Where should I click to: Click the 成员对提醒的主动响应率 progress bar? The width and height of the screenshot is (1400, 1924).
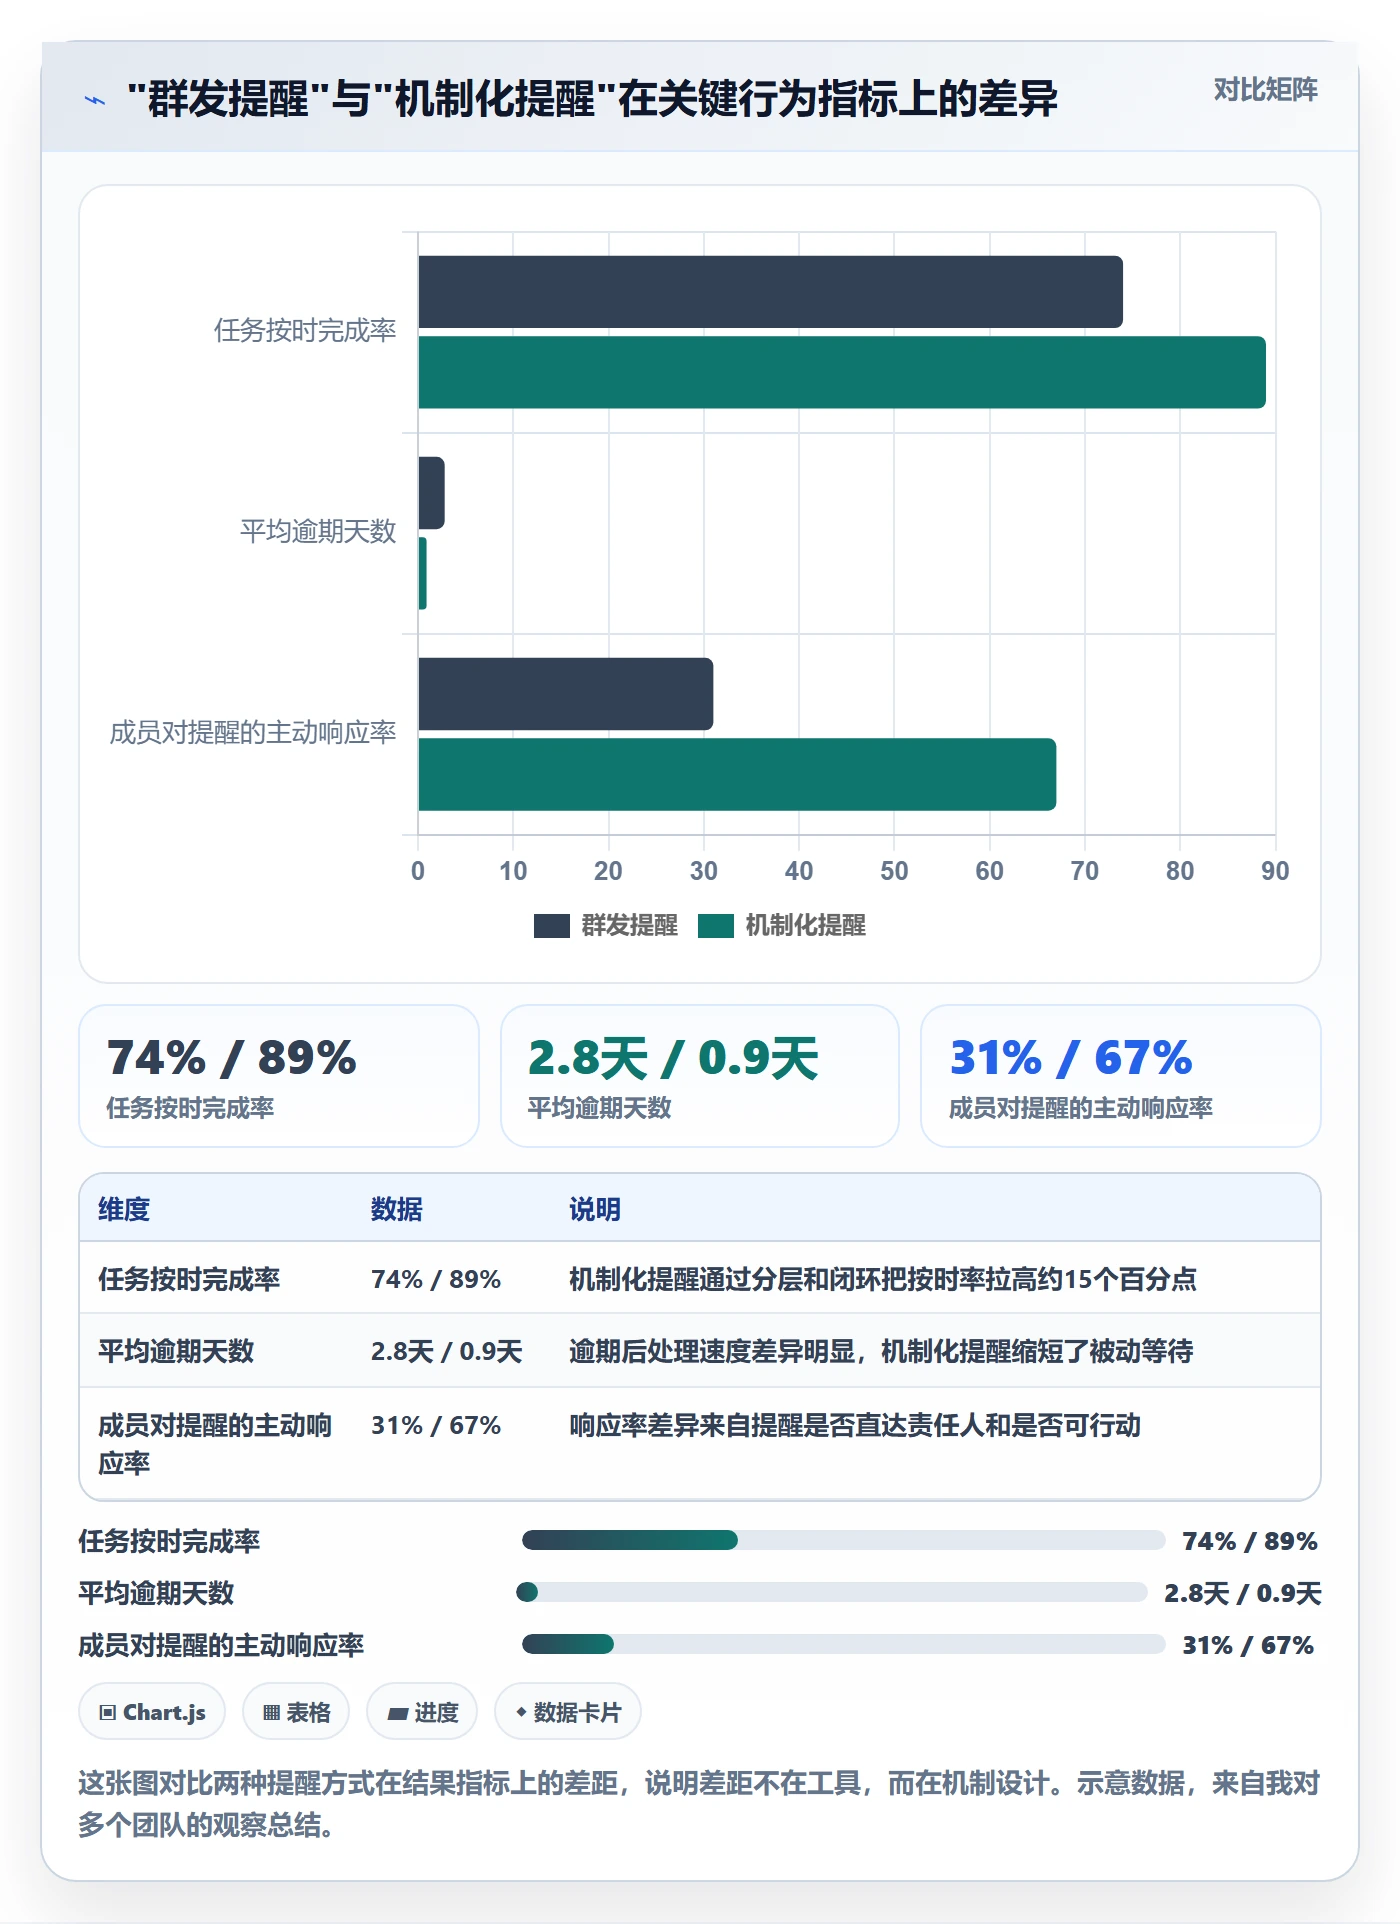click(x=843, y=1644)
